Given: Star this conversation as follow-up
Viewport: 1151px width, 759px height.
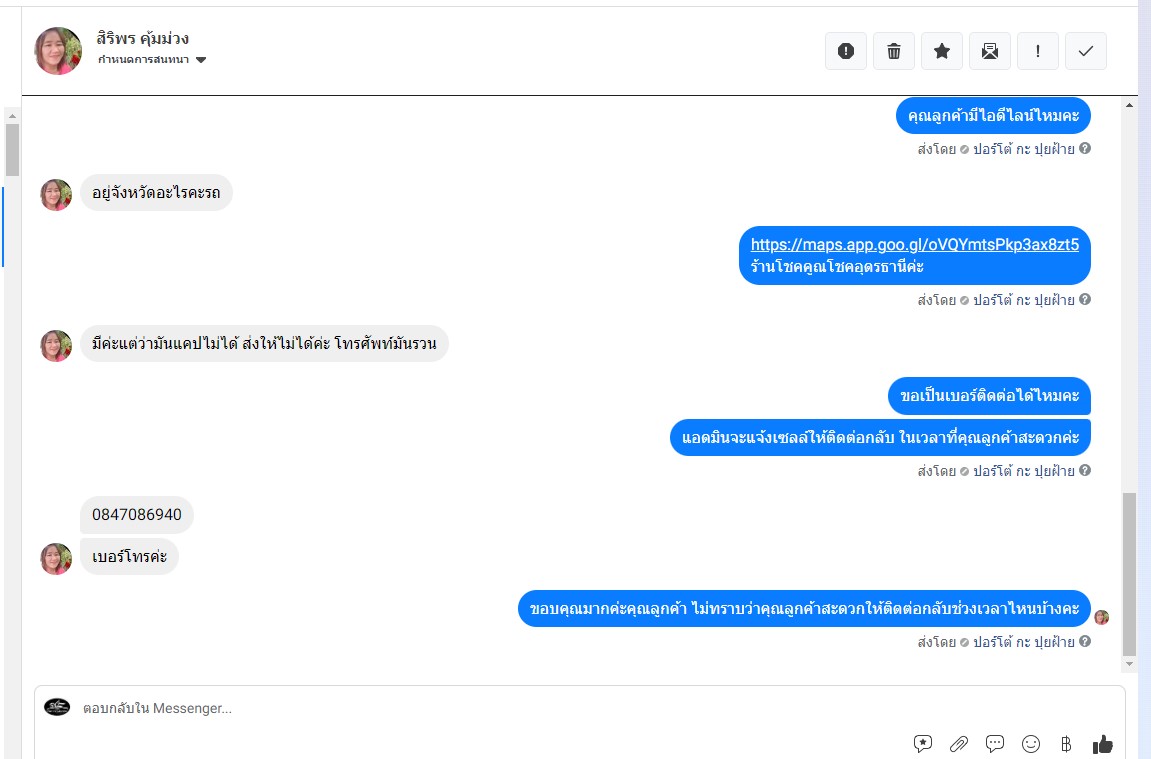Looking at the screenshot, I should 942,51.
